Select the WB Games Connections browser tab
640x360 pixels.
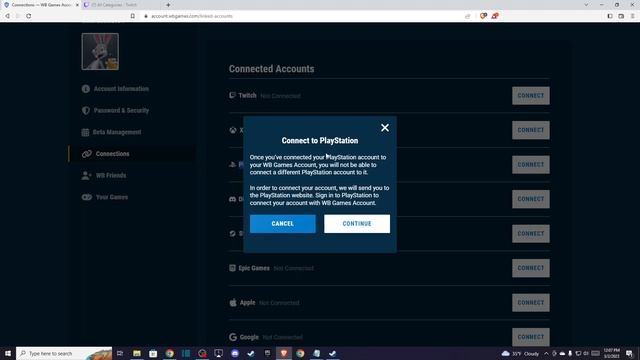click(39, 5)
